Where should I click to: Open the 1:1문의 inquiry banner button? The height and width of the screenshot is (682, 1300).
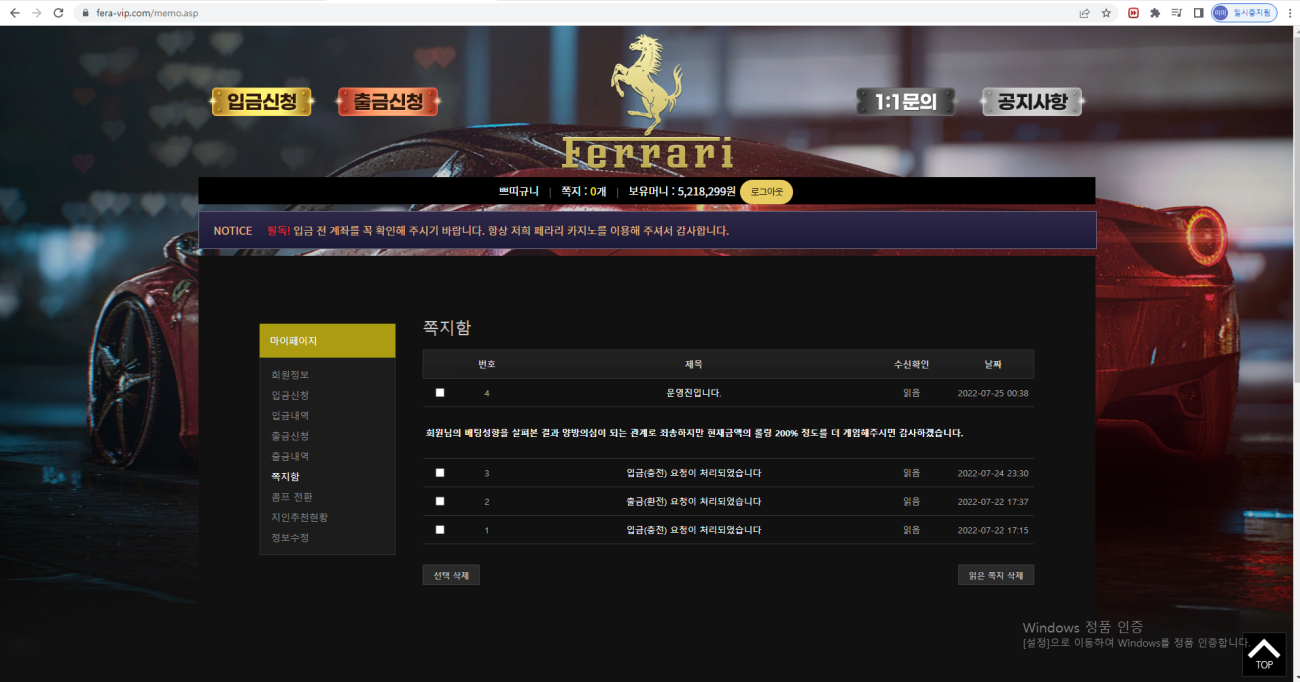pos(905,101)
